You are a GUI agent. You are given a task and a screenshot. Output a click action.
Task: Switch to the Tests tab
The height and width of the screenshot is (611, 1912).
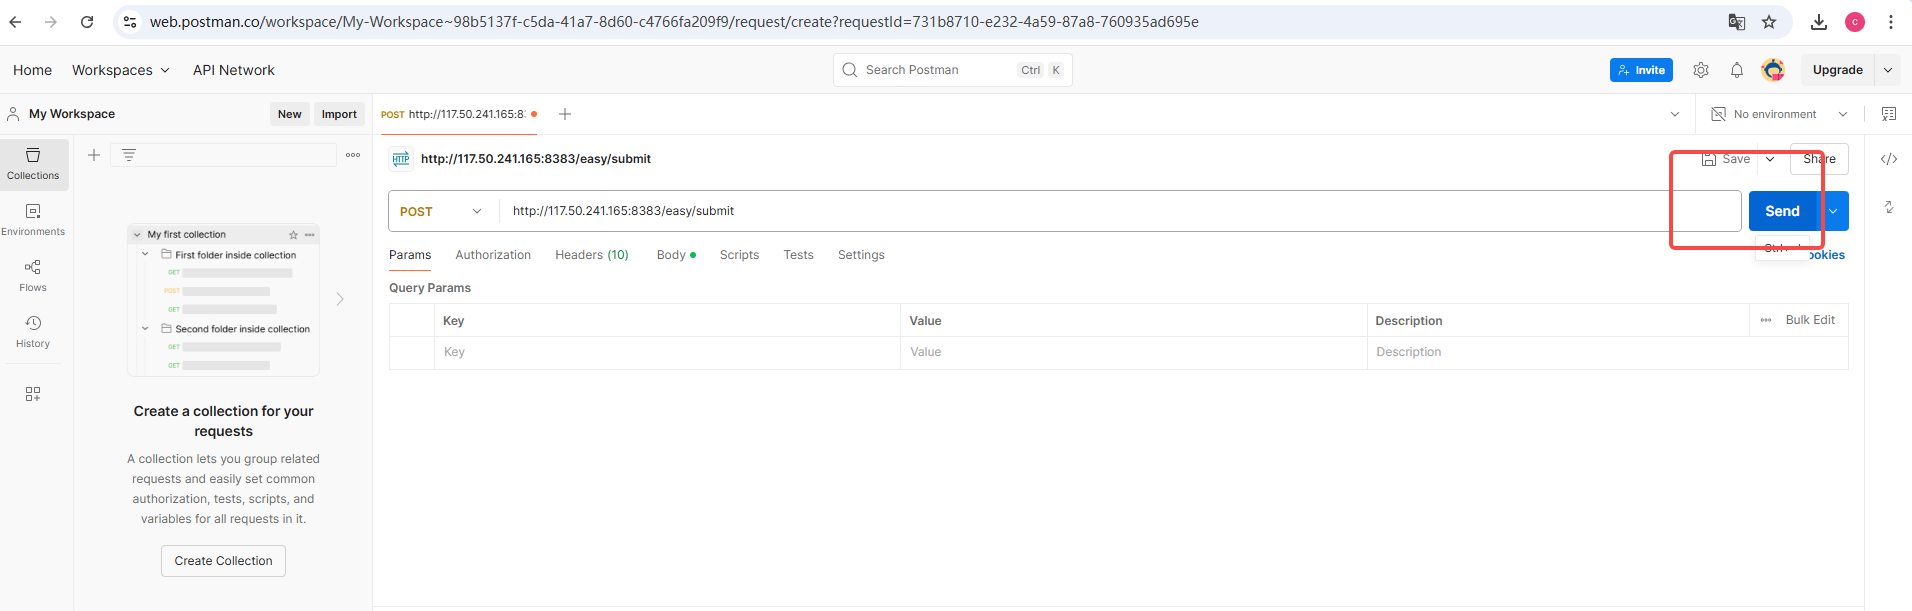(798, 255)
